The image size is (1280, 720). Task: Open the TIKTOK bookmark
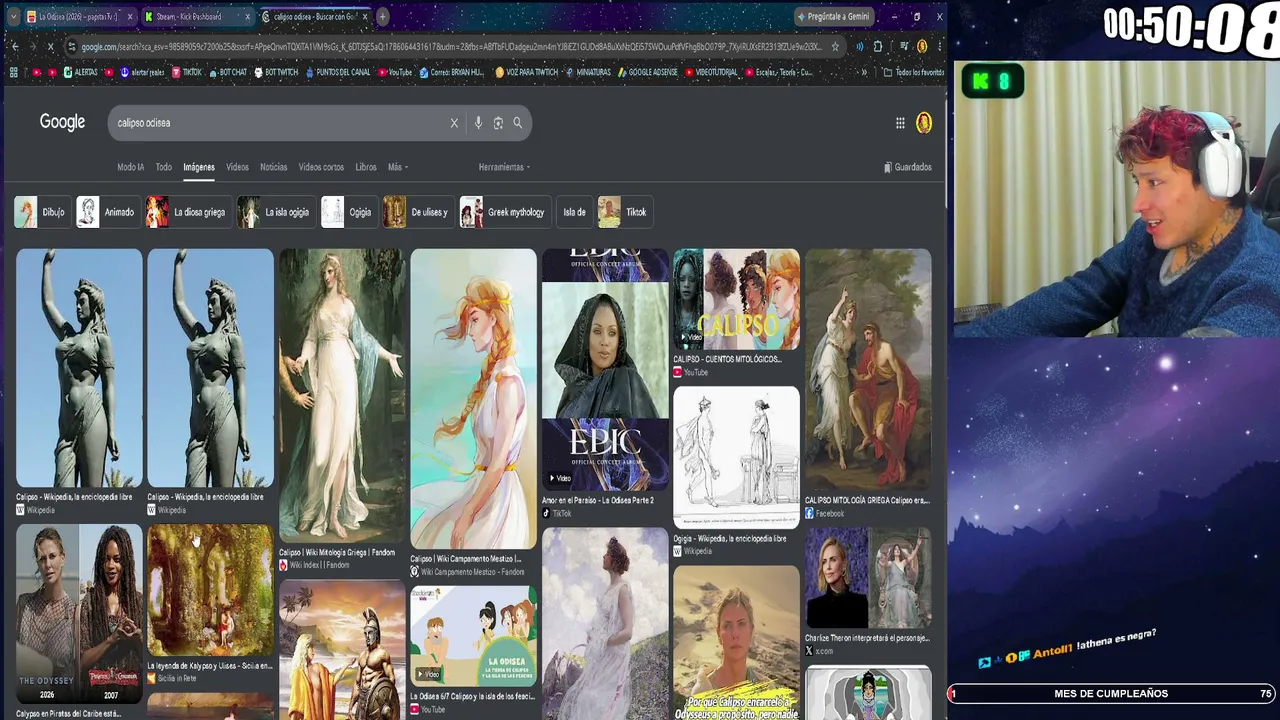186,72
